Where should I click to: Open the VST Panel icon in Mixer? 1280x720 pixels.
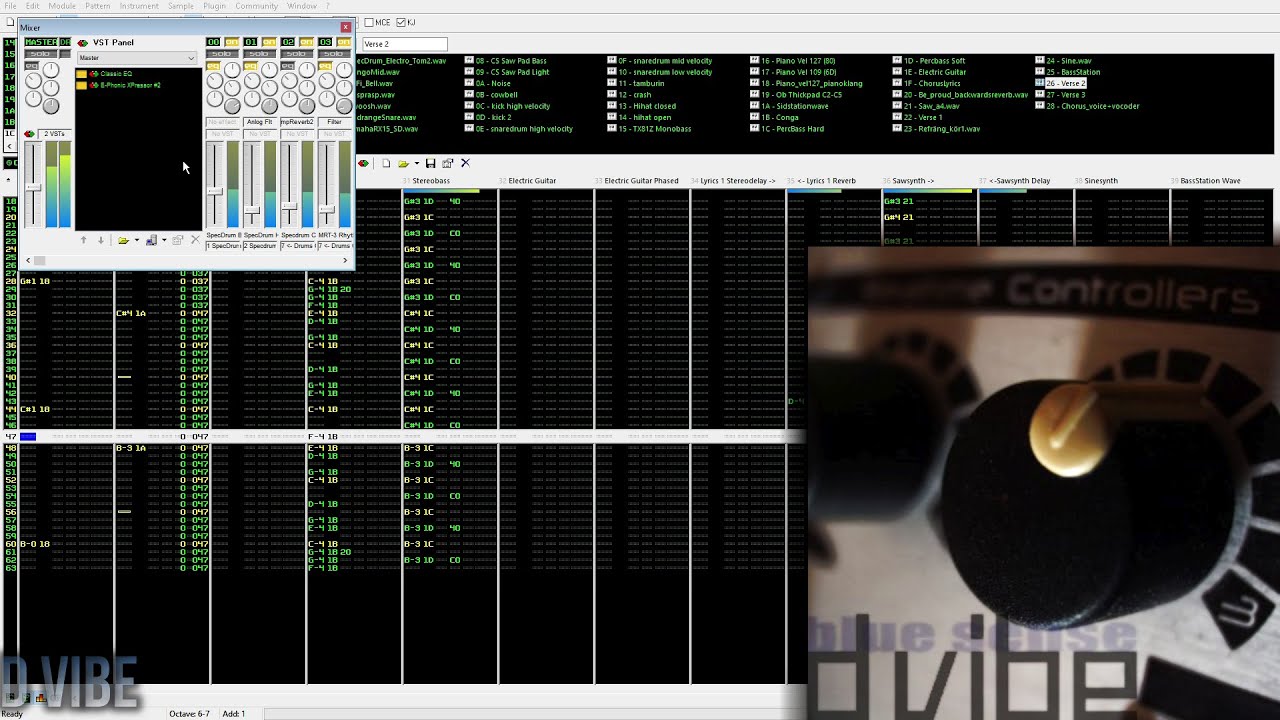click(83, 43)
